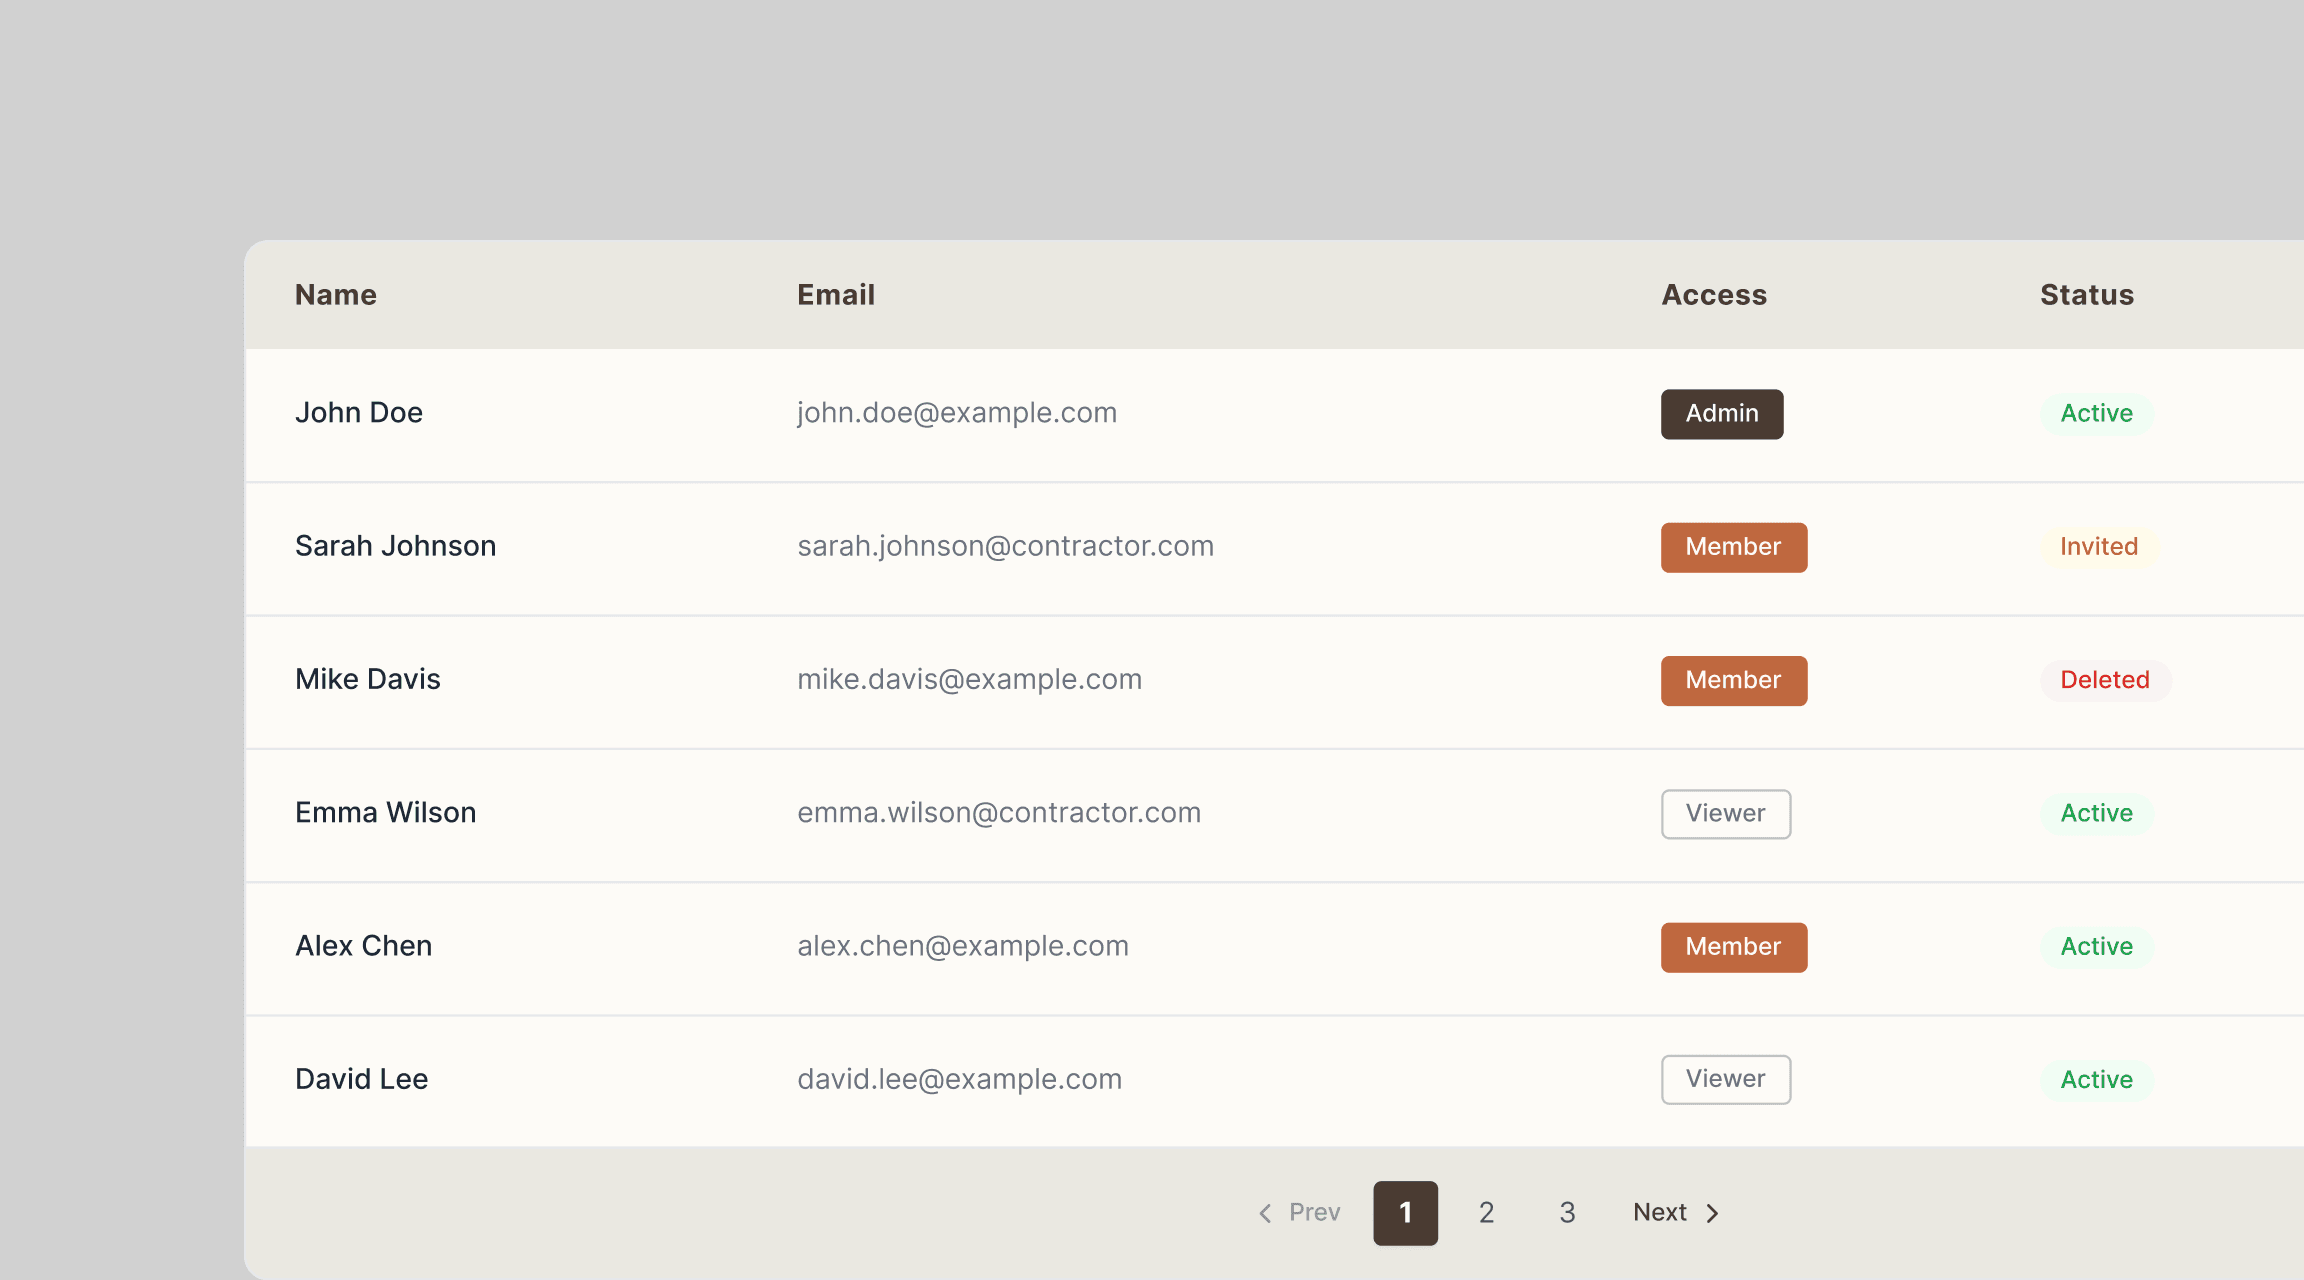This screenshot has height=1280, width=2304.
Task: Select the Mike Davis name cell
Action: coord(368,680)
